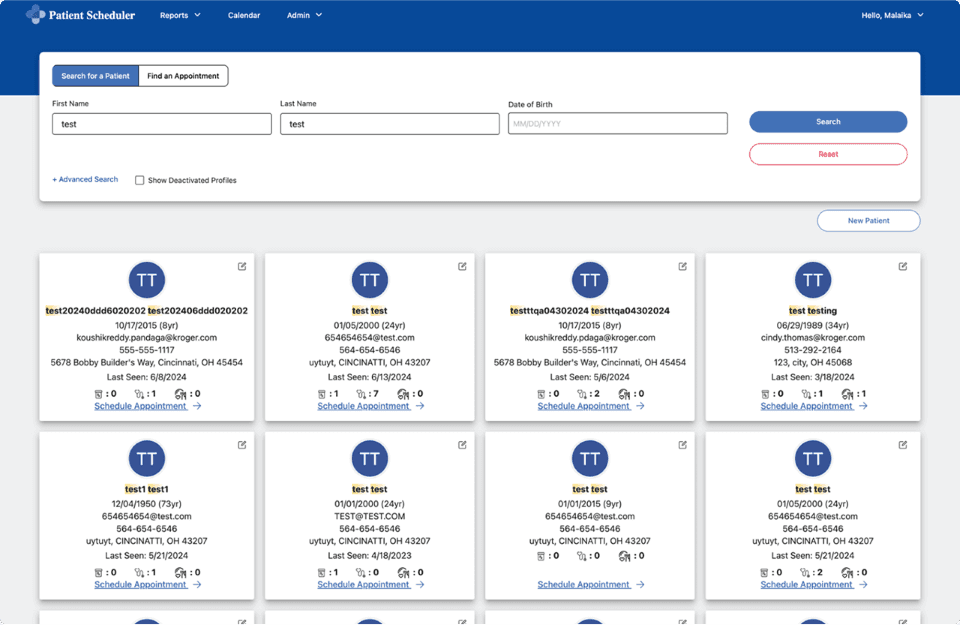Switch to the Search for a Patient tab

click(96, 76)
